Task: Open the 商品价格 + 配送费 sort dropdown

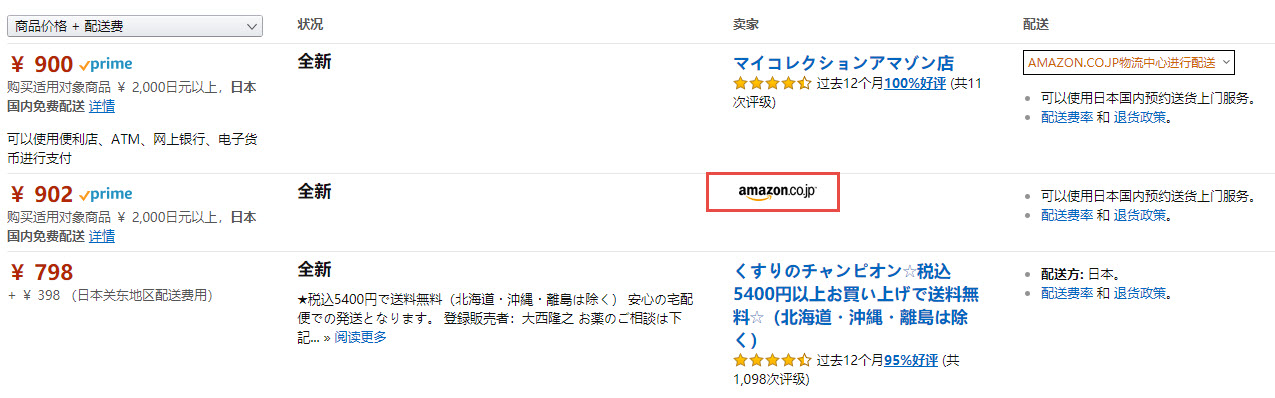Action: tap(135, 27)
